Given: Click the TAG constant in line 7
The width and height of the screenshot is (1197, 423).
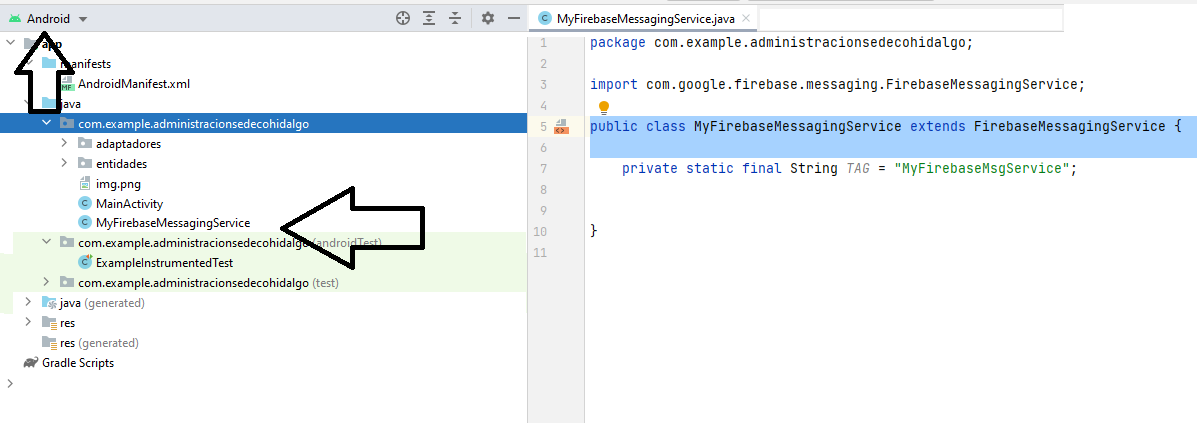Looking at the screenshot, I should [858, 169].
